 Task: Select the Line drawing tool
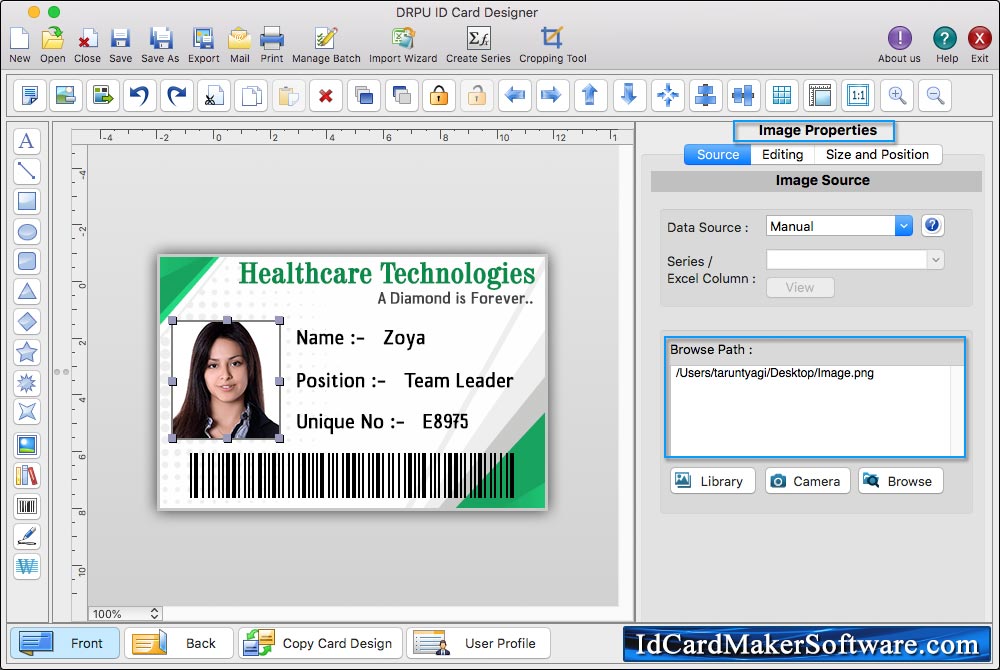pos(27,171)
